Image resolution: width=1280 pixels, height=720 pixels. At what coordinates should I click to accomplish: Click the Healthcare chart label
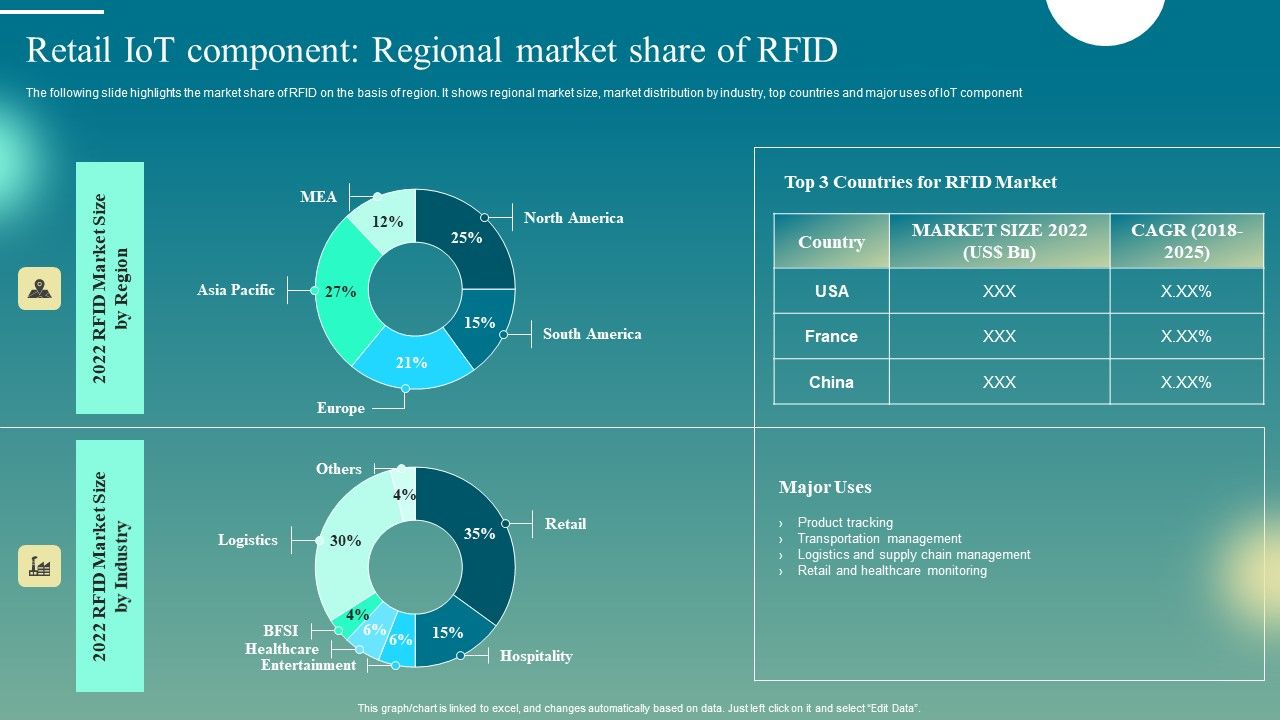click(x=282, y=649)
